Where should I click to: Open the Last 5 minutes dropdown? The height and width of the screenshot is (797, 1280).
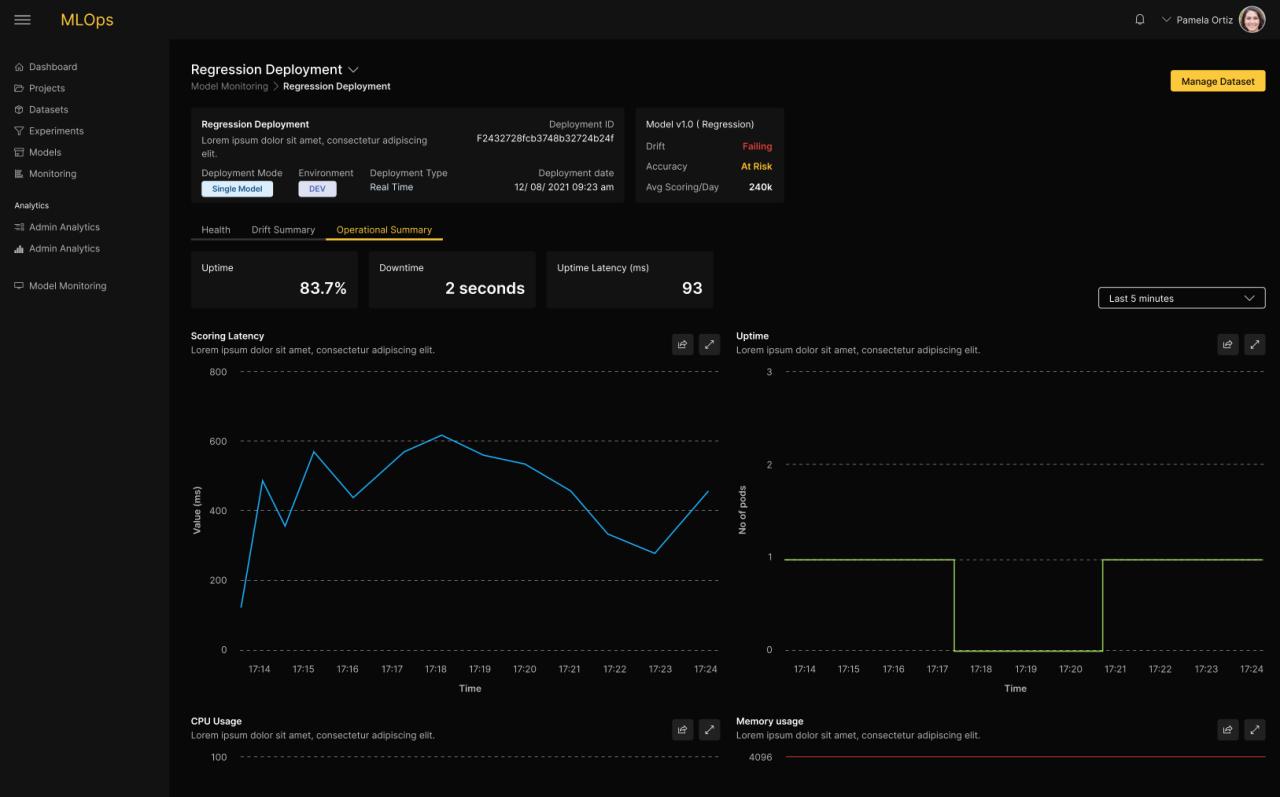click(1181, 298)
